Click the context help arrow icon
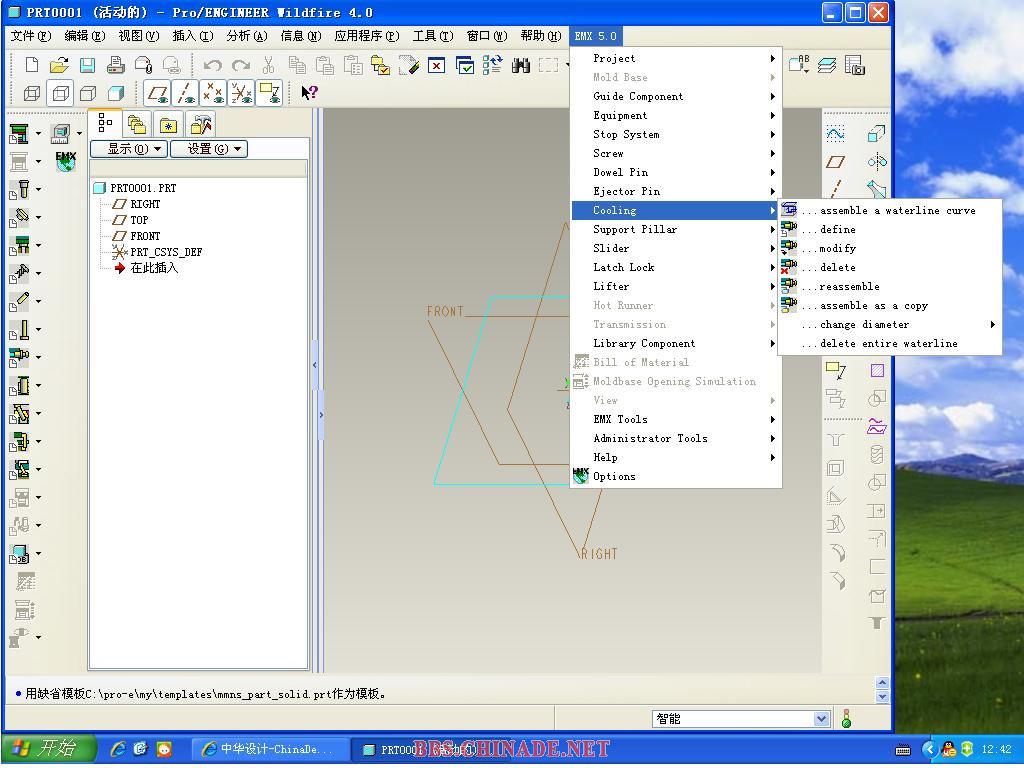The height and width of the screenshot is (768, 1024). pyautogui.click(x=309, y=93)
